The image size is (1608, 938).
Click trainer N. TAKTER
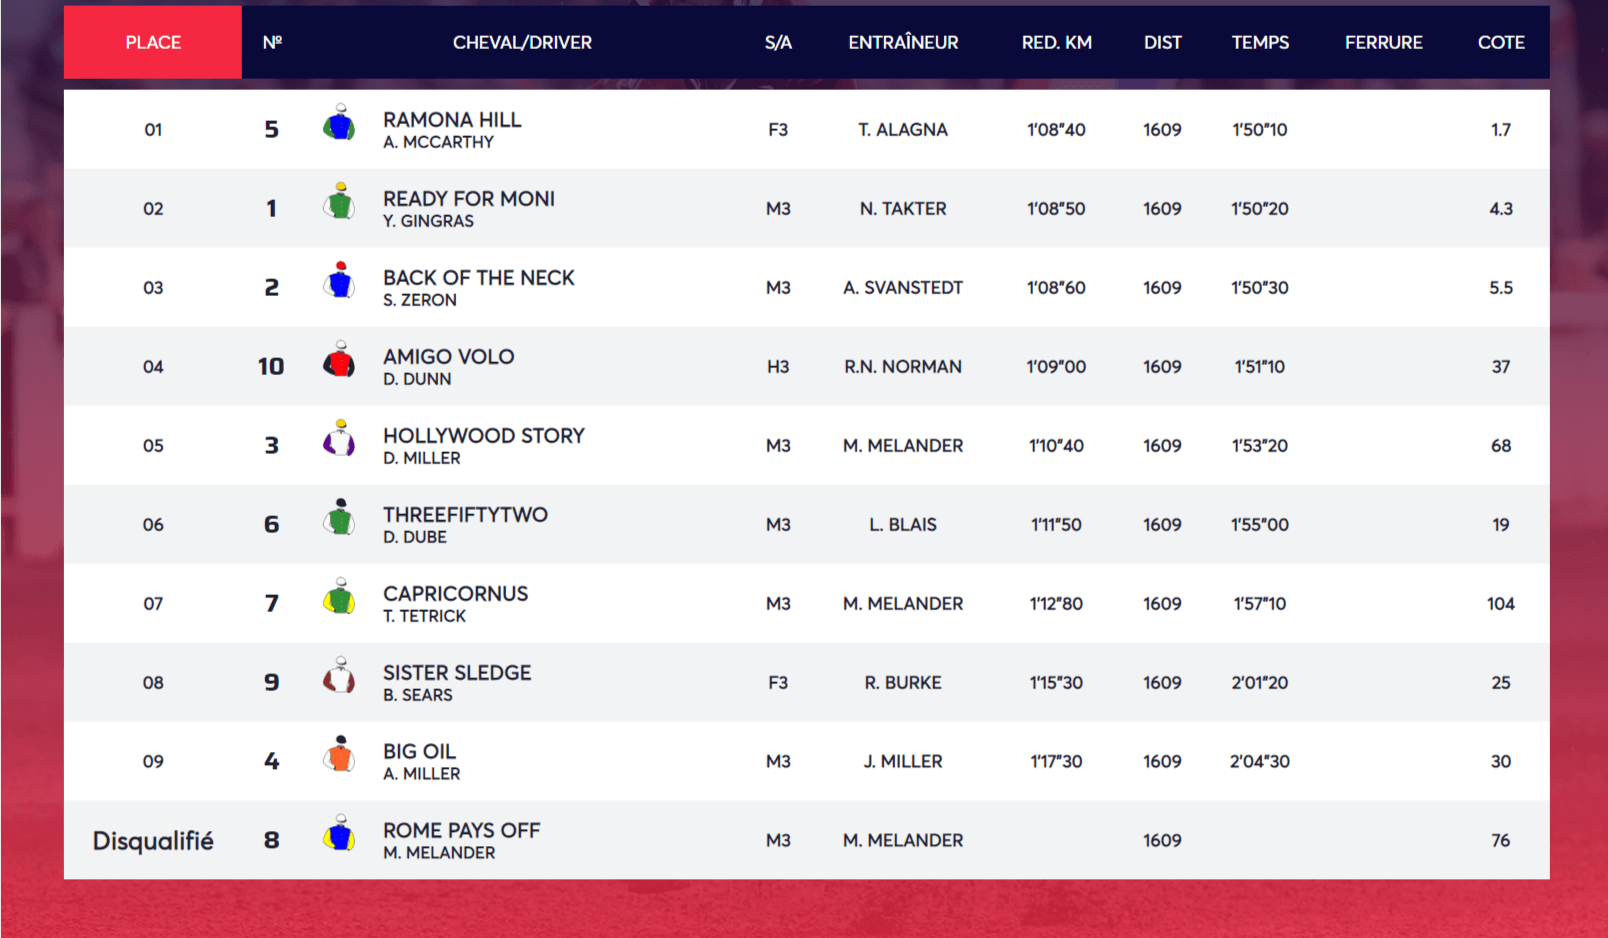(903, 208)
